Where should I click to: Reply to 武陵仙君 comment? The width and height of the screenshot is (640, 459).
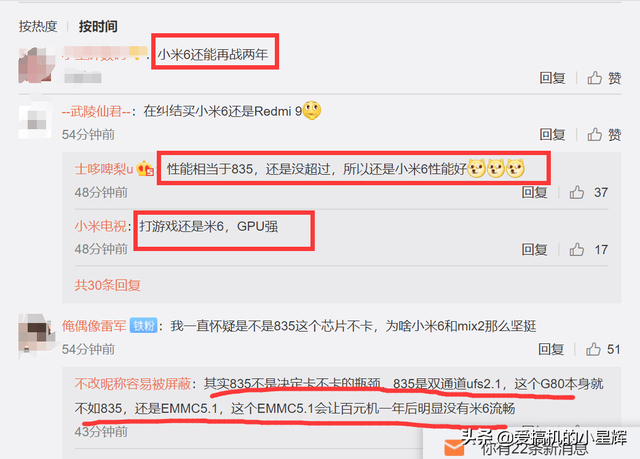552,134
